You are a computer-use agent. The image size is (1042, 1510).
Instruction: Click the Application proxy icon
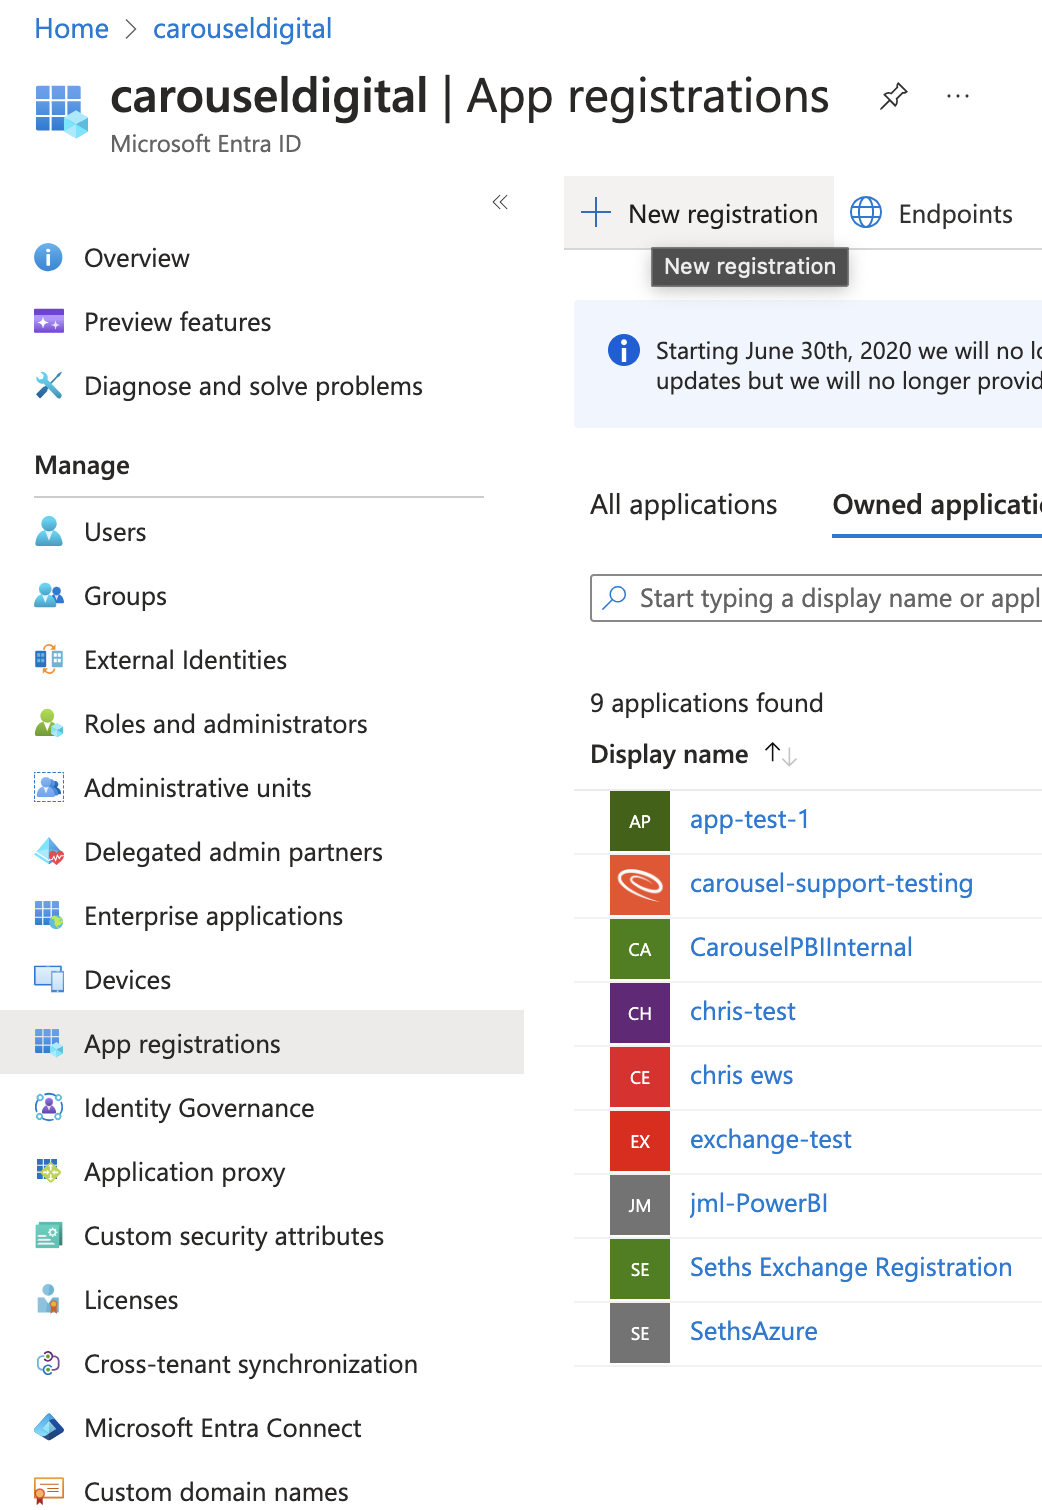click(48, 1172)
